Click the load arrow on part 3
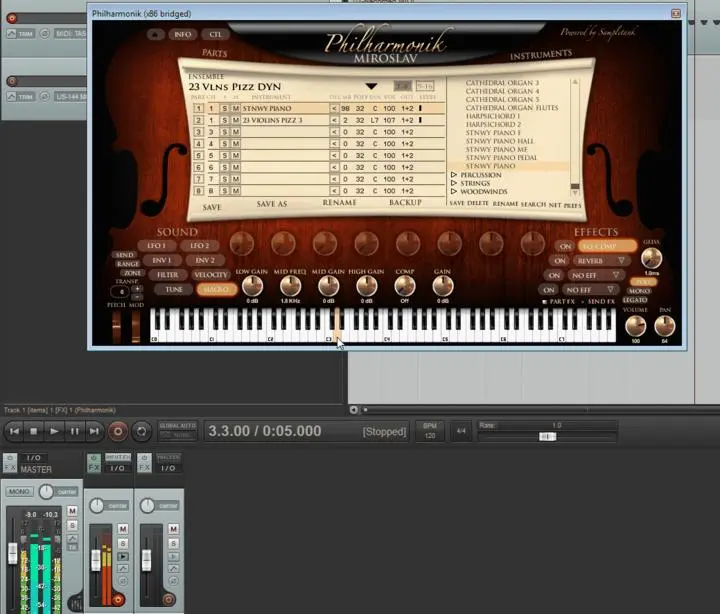 click(334, 132)
